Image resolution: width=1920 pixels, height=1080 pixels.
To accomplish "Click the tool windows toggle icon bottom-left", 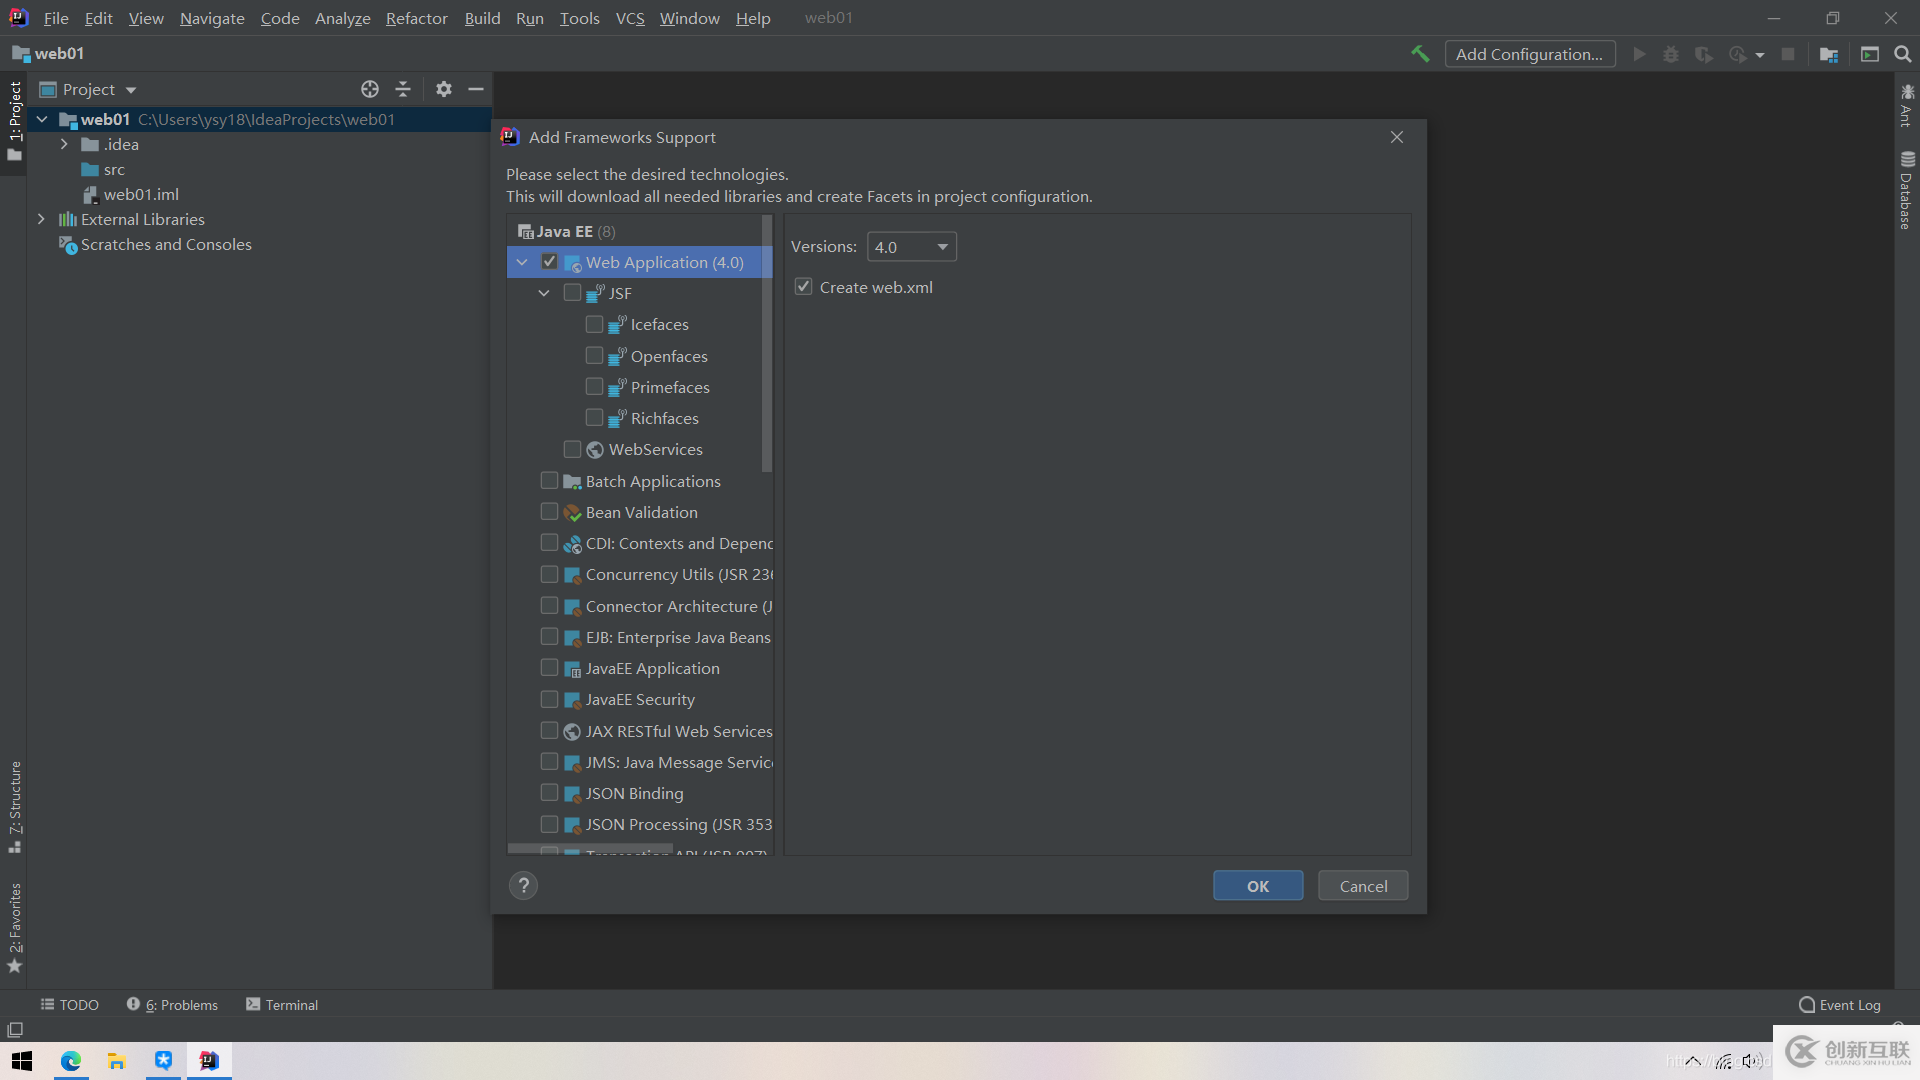I will click(15, 1029).
